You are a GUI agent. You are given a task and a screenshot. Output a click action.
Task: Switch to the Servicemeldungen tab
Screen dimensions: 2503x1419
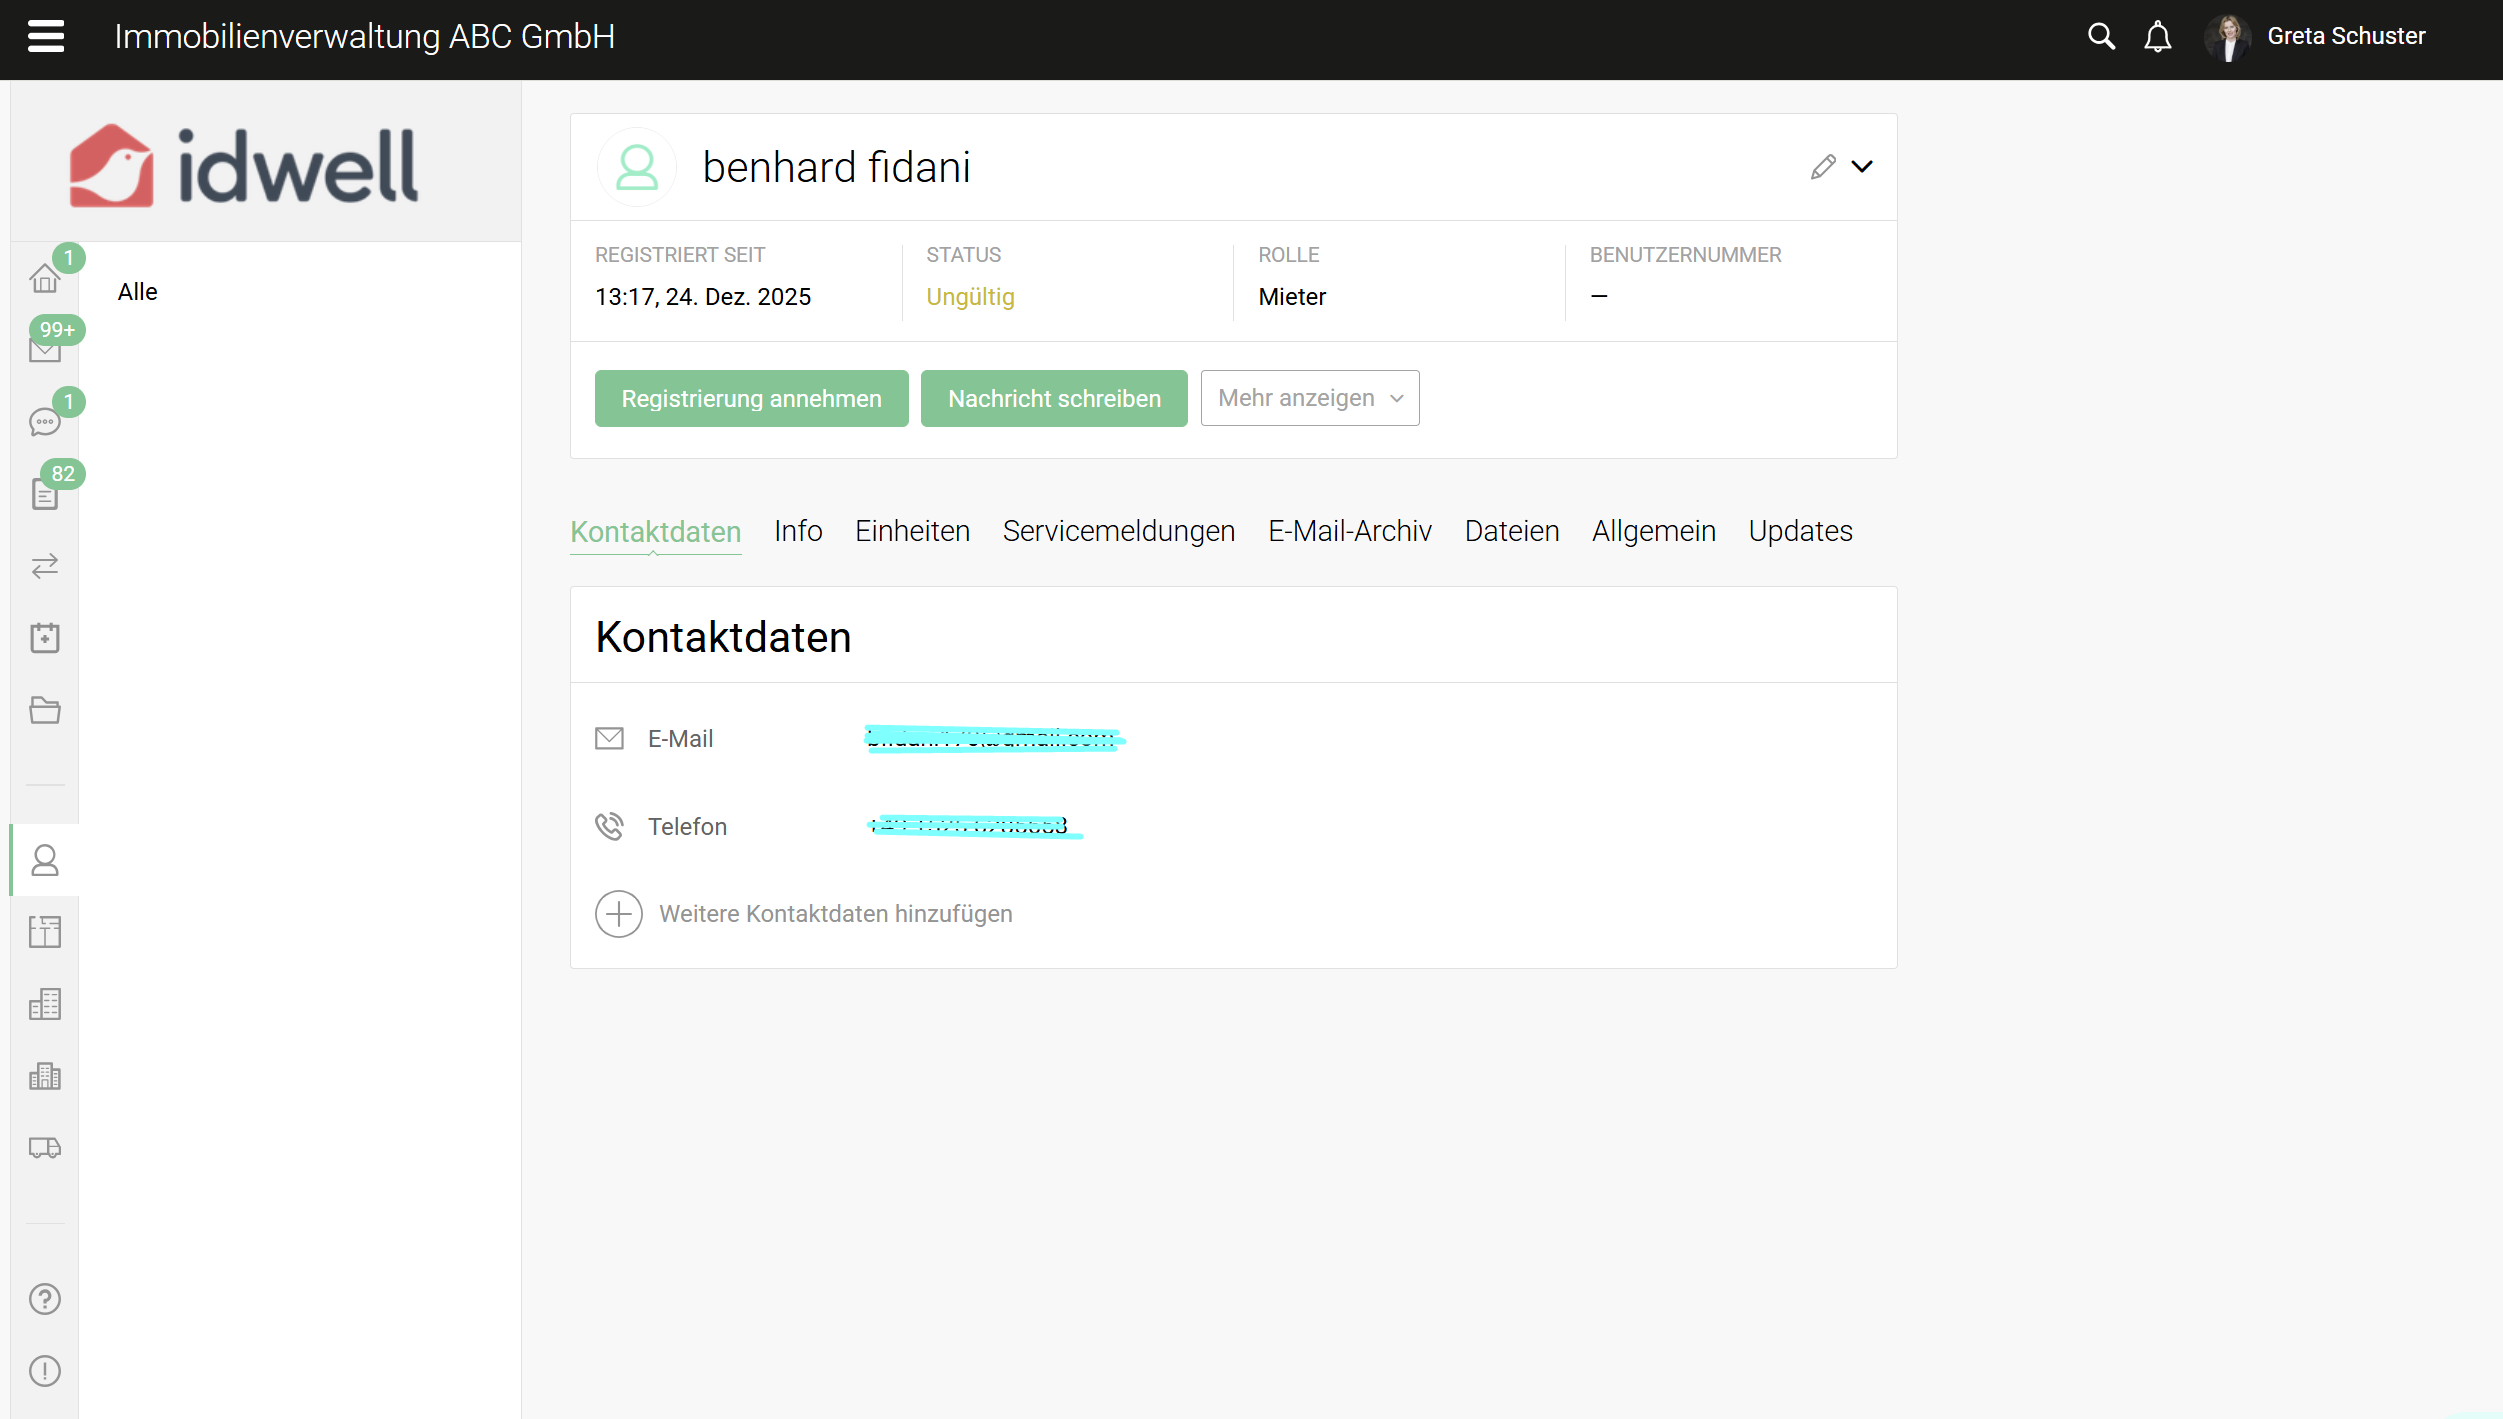[1118, 531]
